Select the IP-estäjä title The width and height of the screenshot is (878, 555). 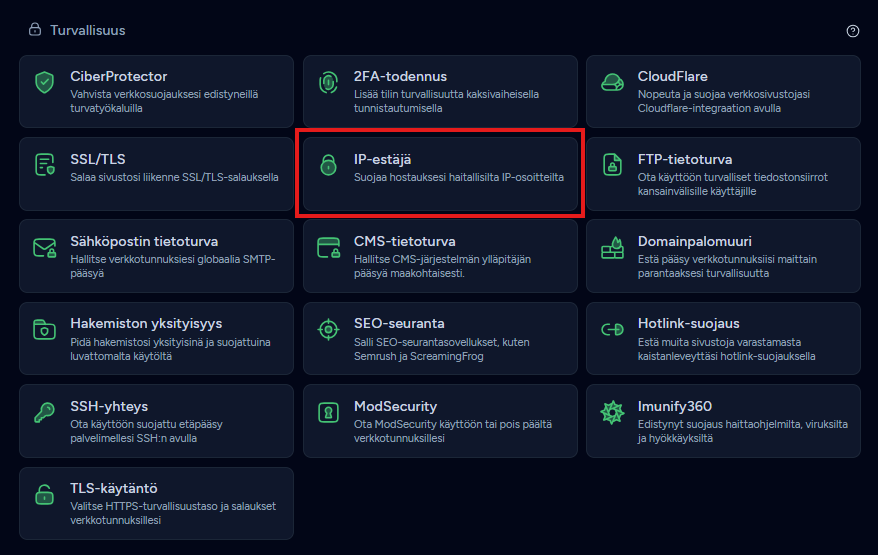point(382,159)
